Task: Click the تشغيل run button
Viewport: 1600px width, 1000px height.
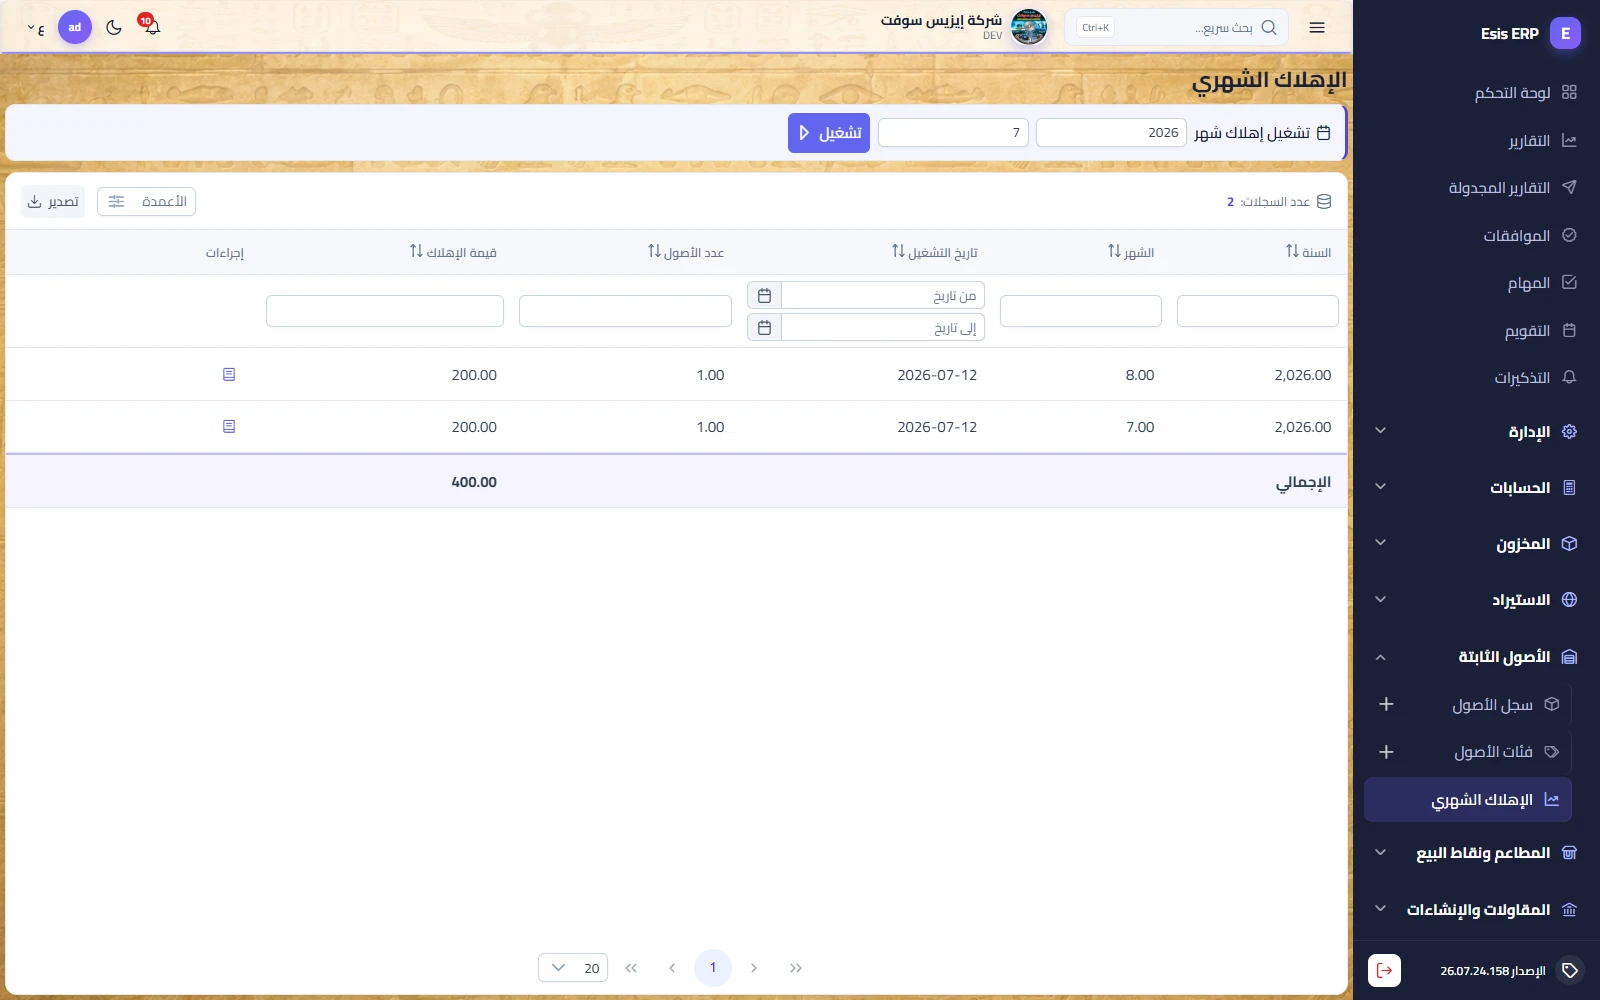Action: coord(829,133)
